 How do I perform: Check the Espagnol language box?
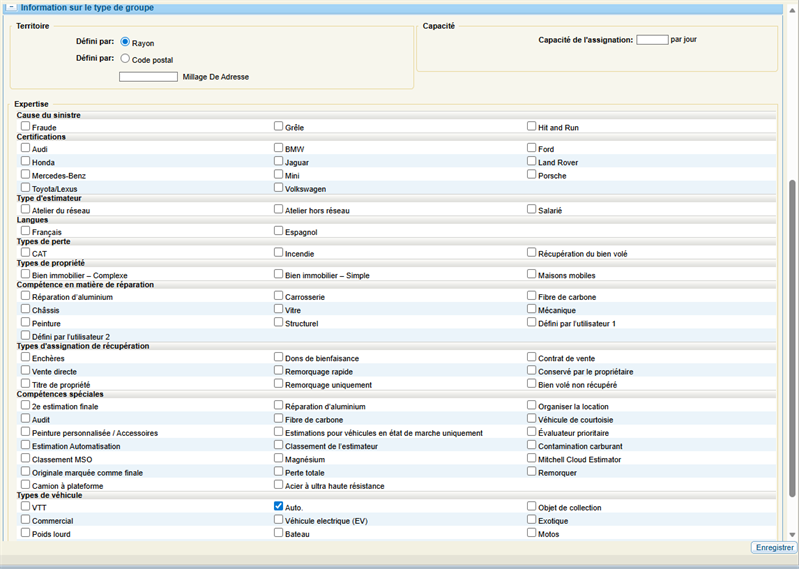[279, 231]
